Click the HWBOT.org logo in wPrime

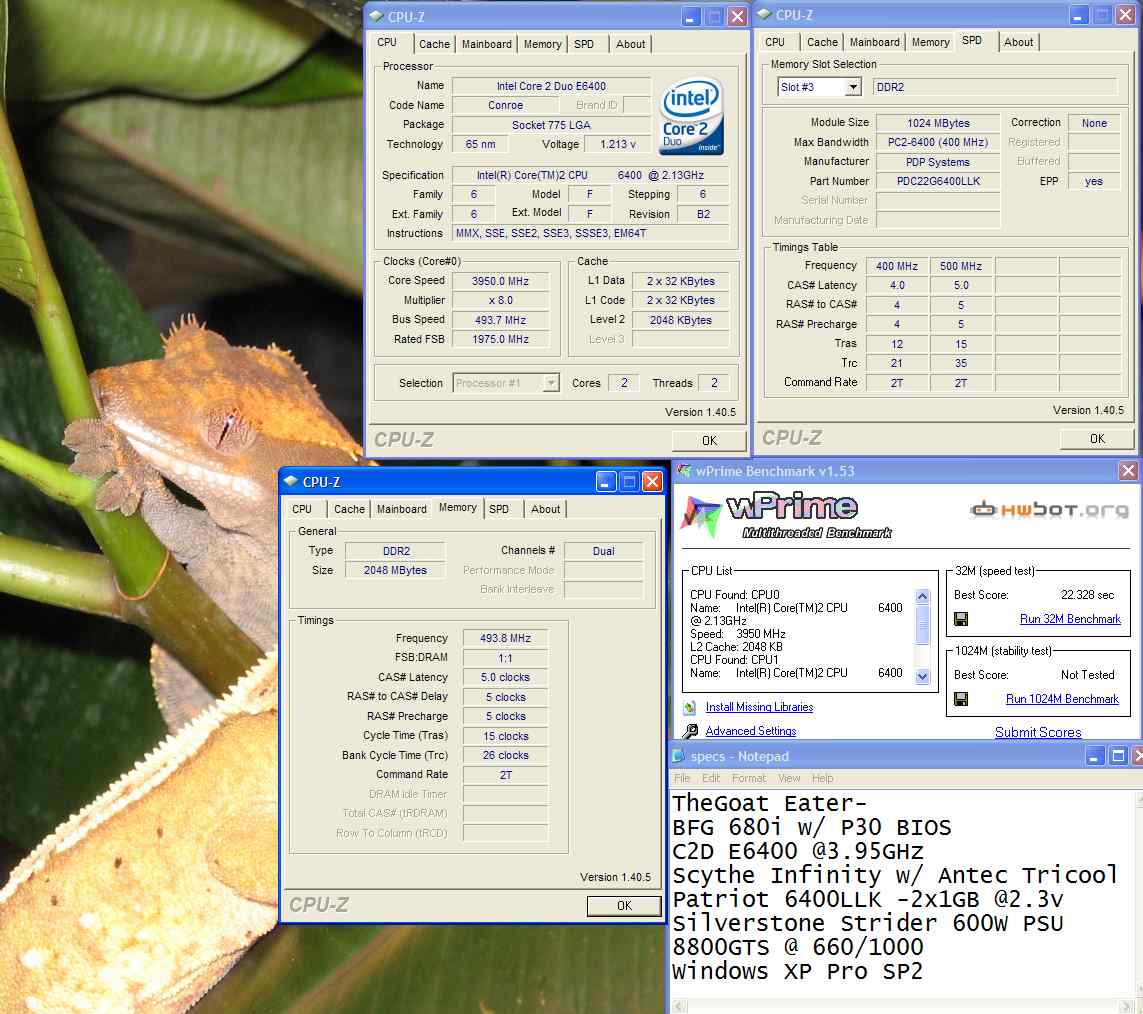point(1049,509)
